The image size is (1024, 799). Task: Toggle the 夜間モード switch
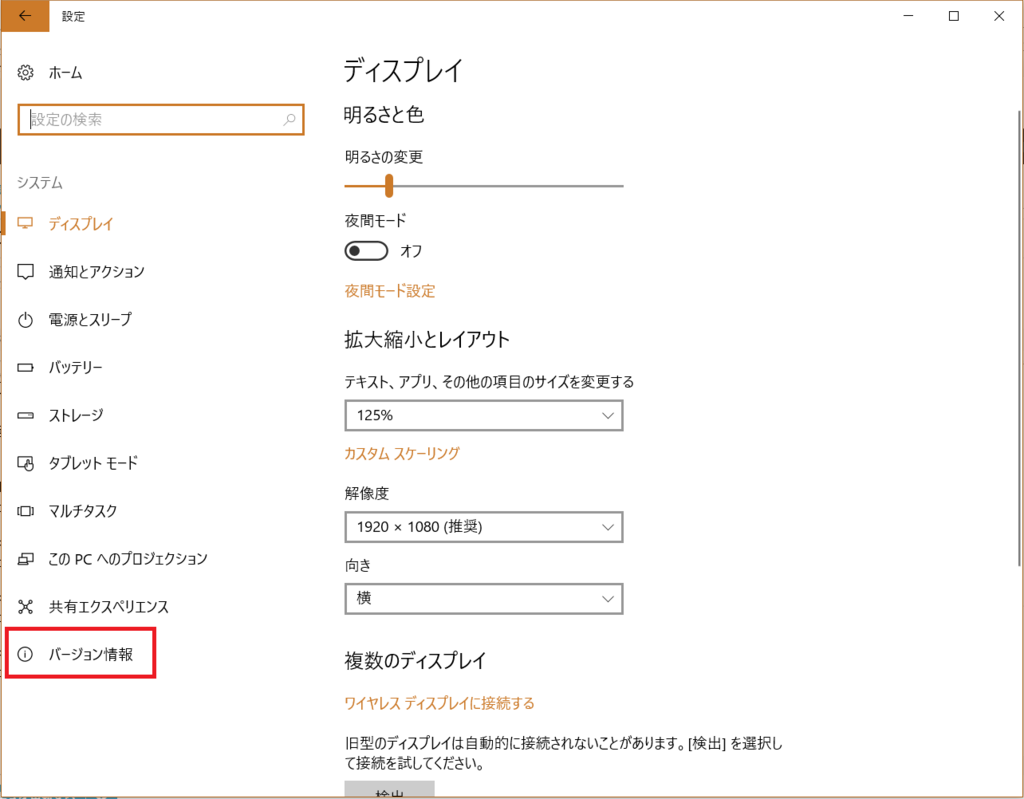(366, 251)
